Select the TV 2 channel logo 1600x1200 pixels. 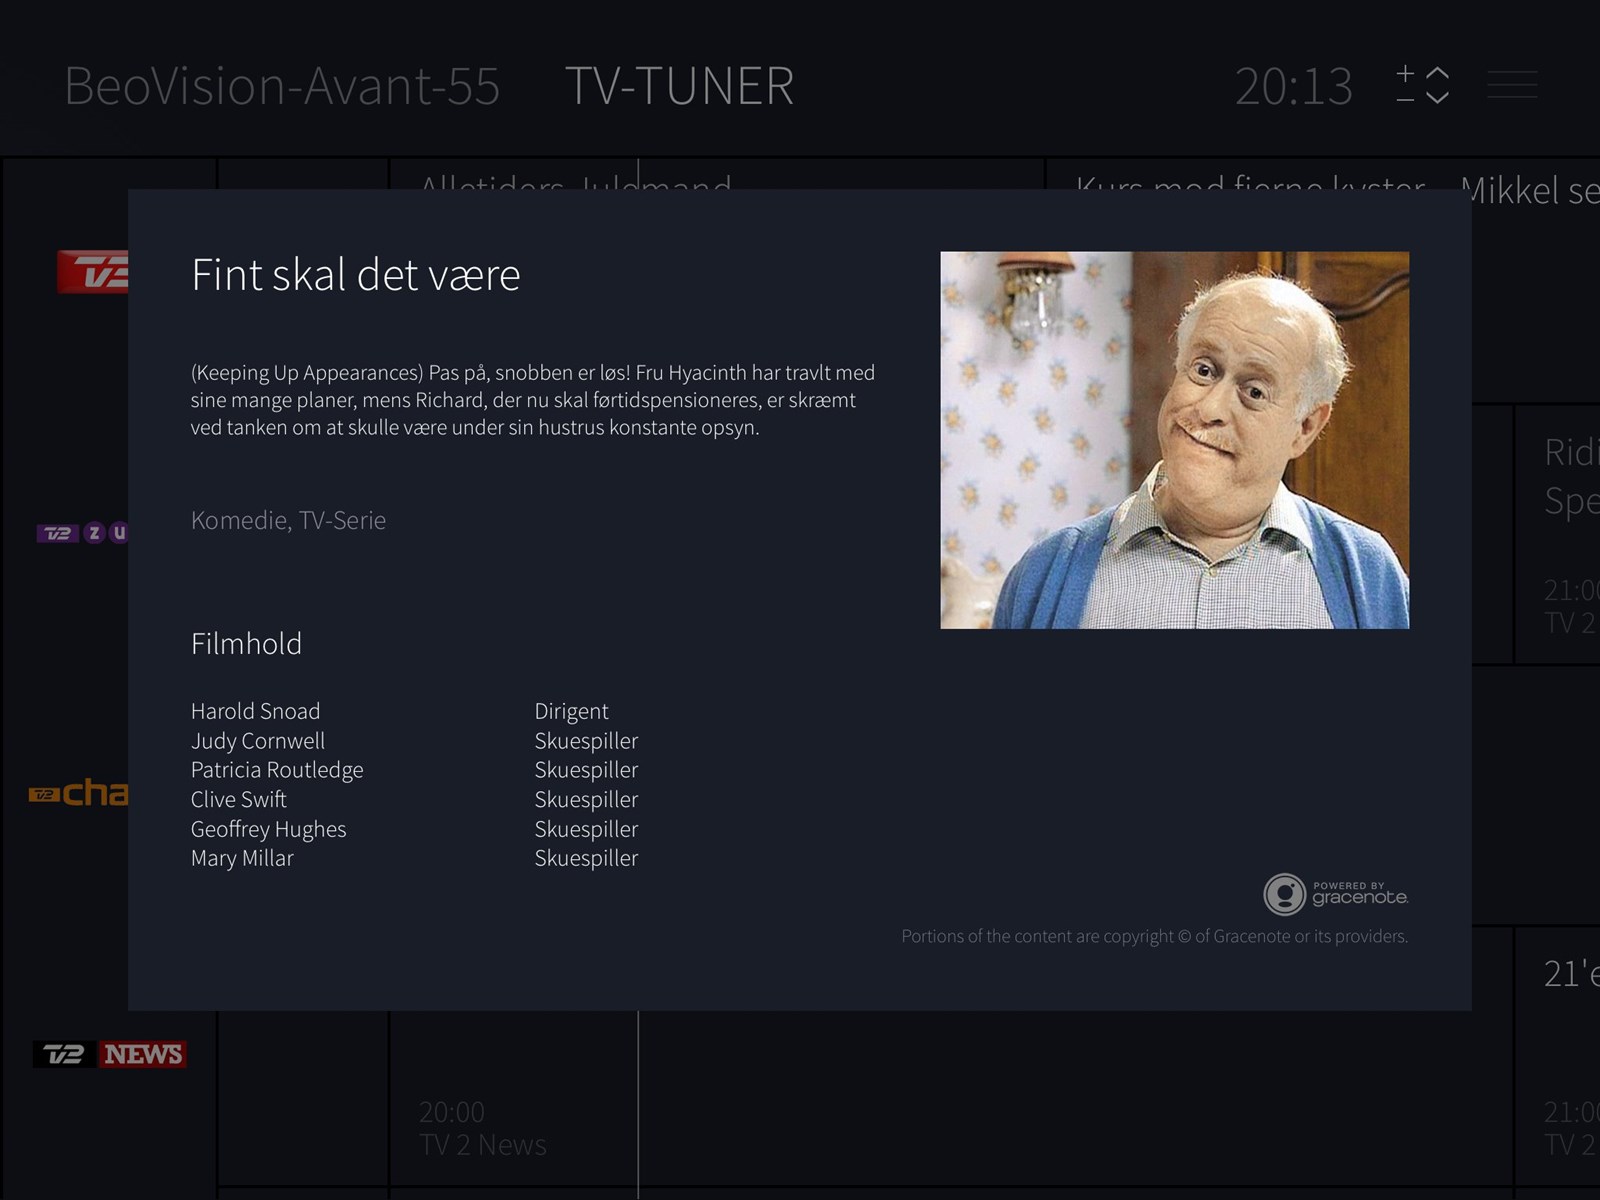(x=93, y=271)
